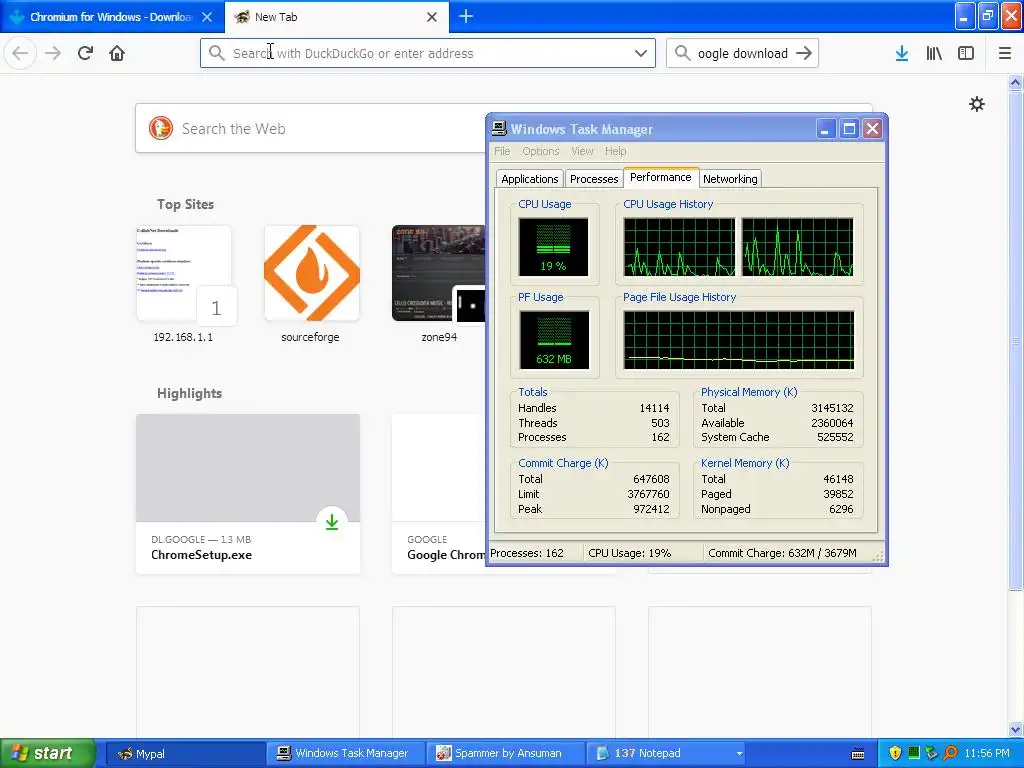
Task: Switch to the Networking tab
Action: 730,179
